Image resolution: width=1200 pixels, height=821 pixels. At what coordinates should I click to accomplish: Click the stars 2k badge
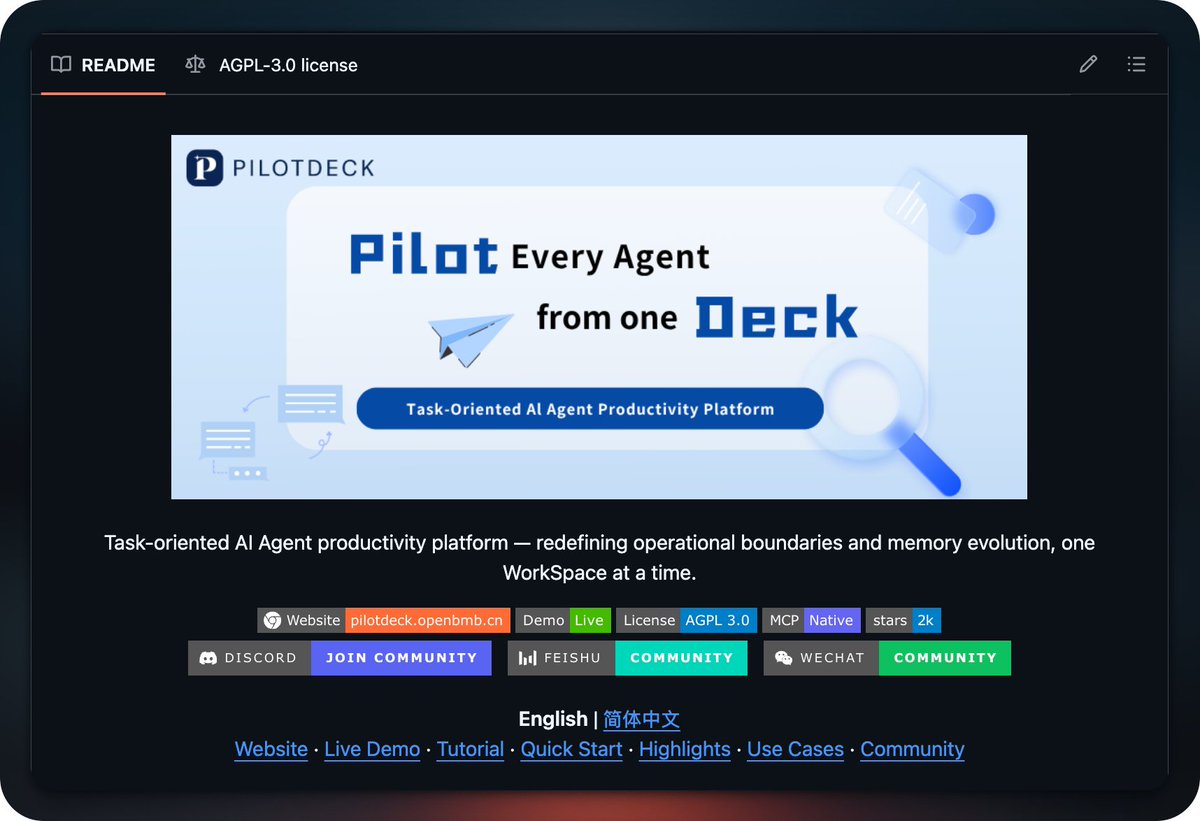(x=903, y=620)
